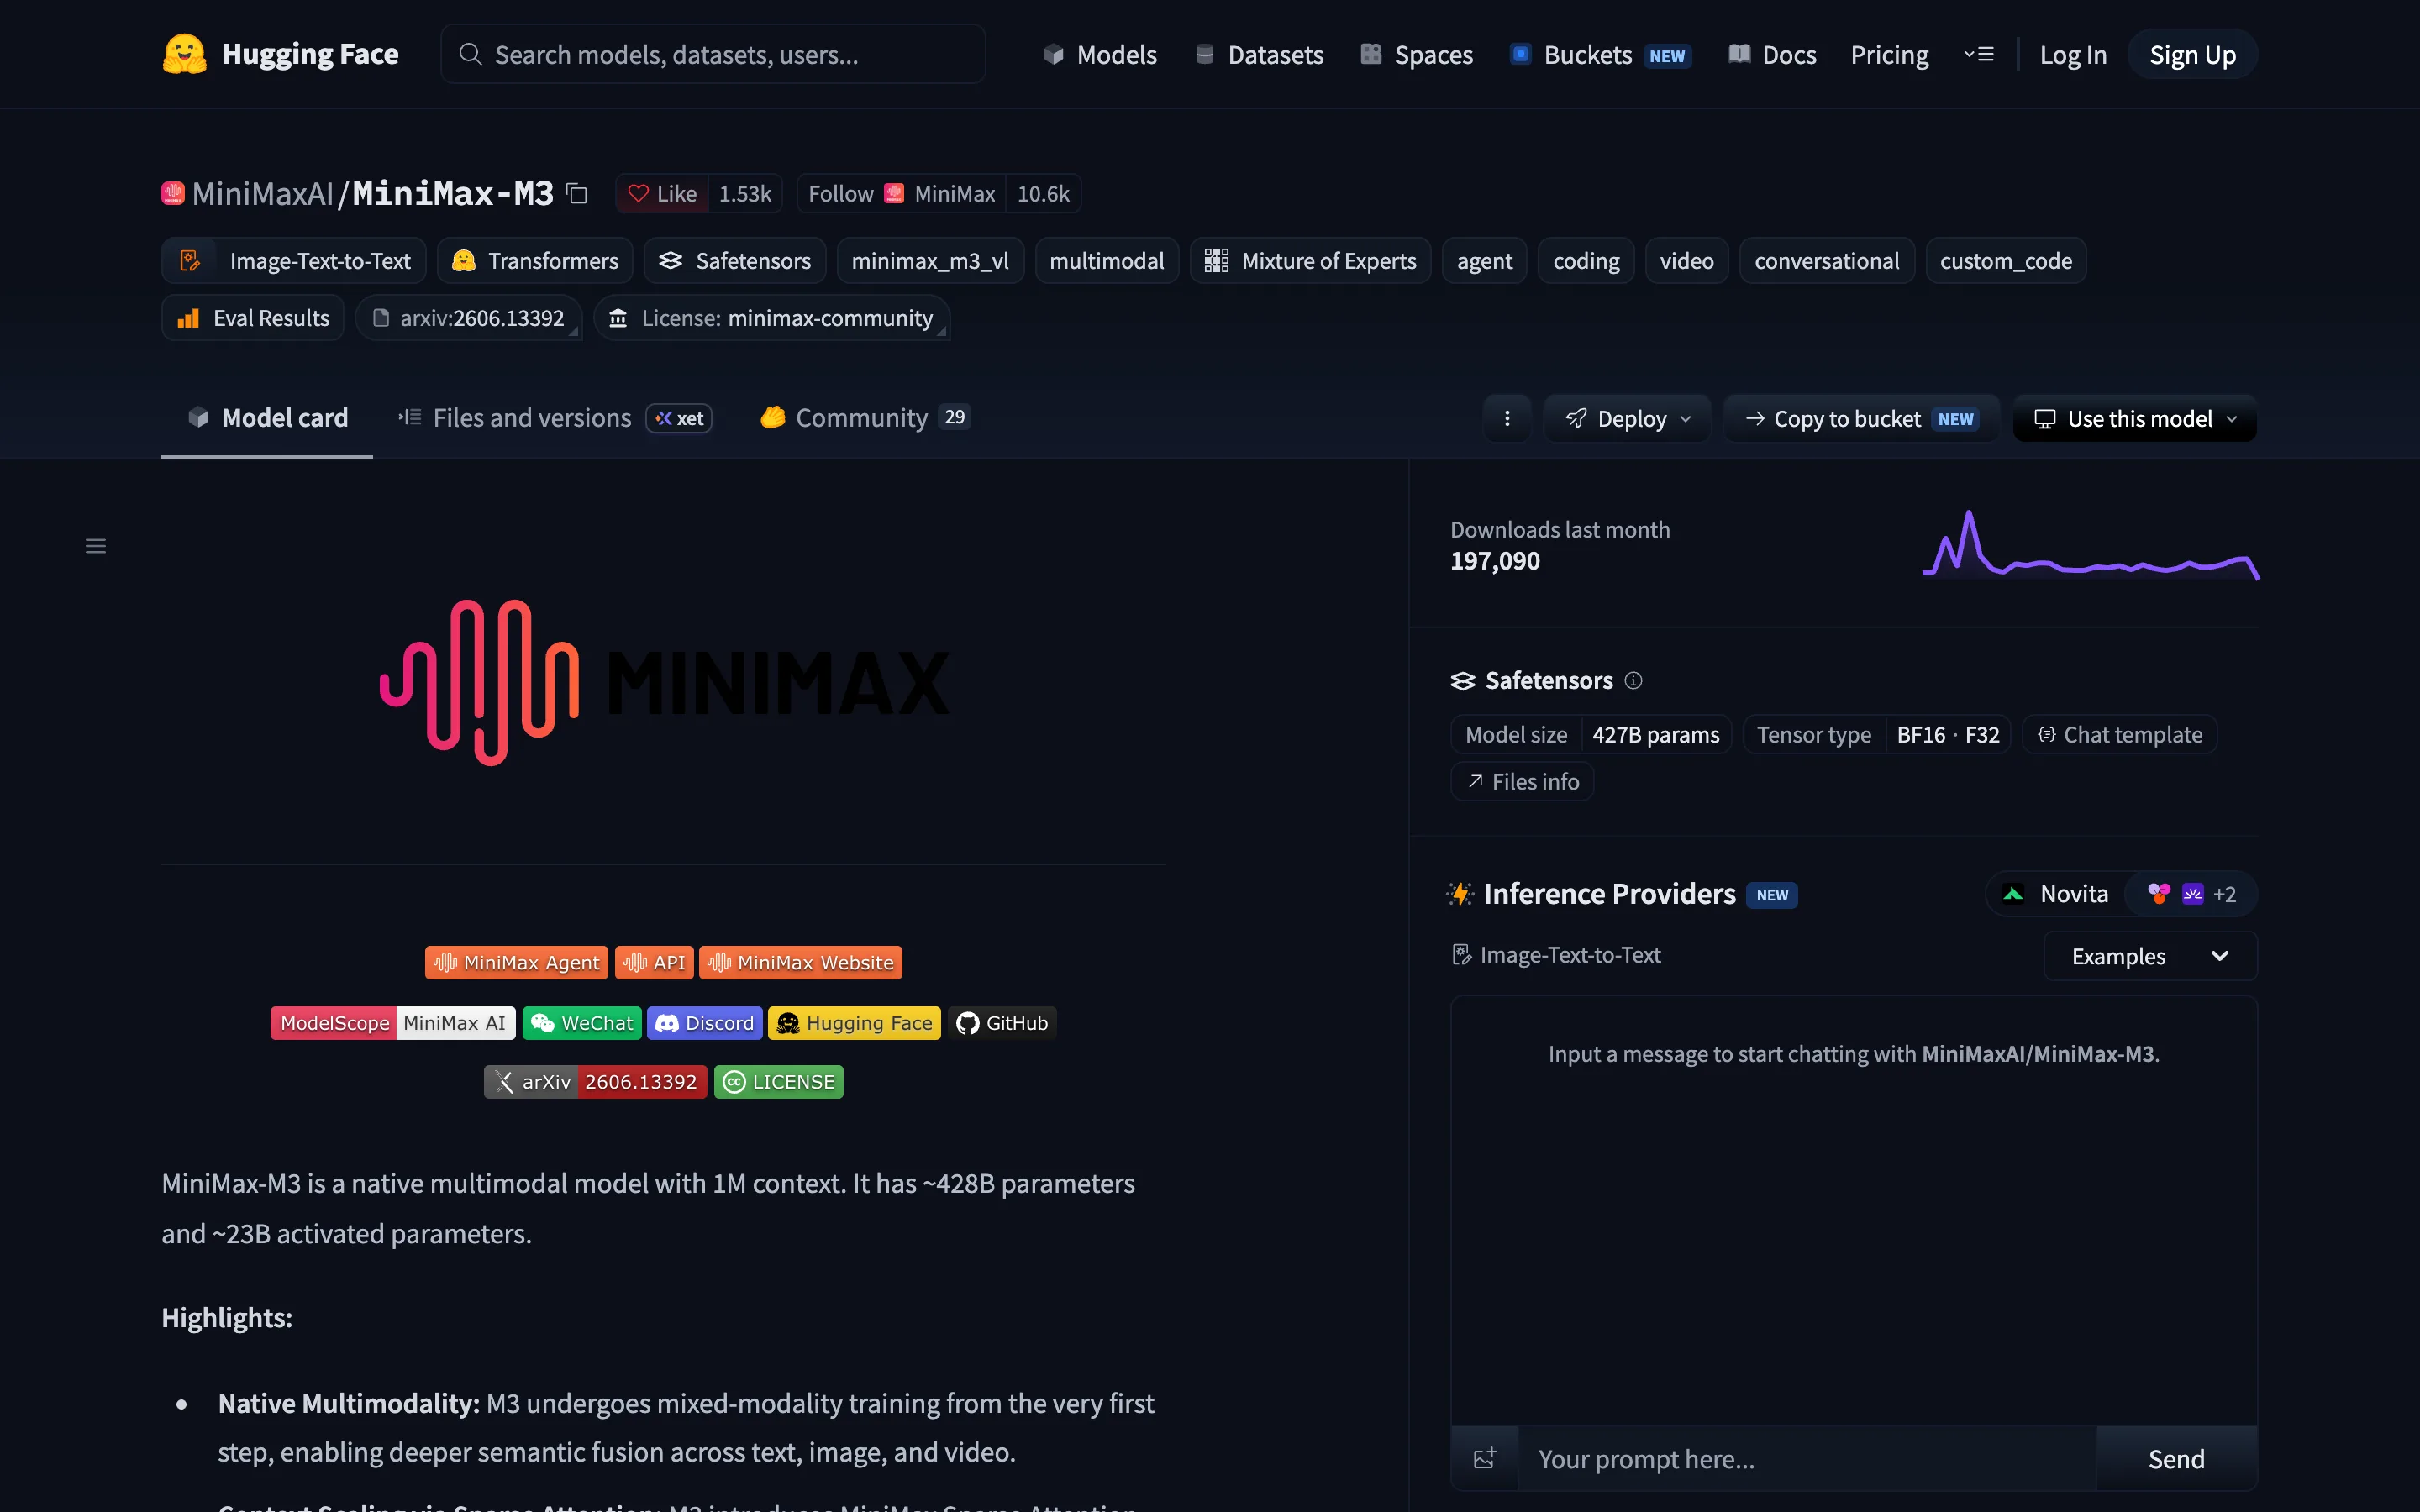Open the GitHub badge

tap(1002, 1023)
